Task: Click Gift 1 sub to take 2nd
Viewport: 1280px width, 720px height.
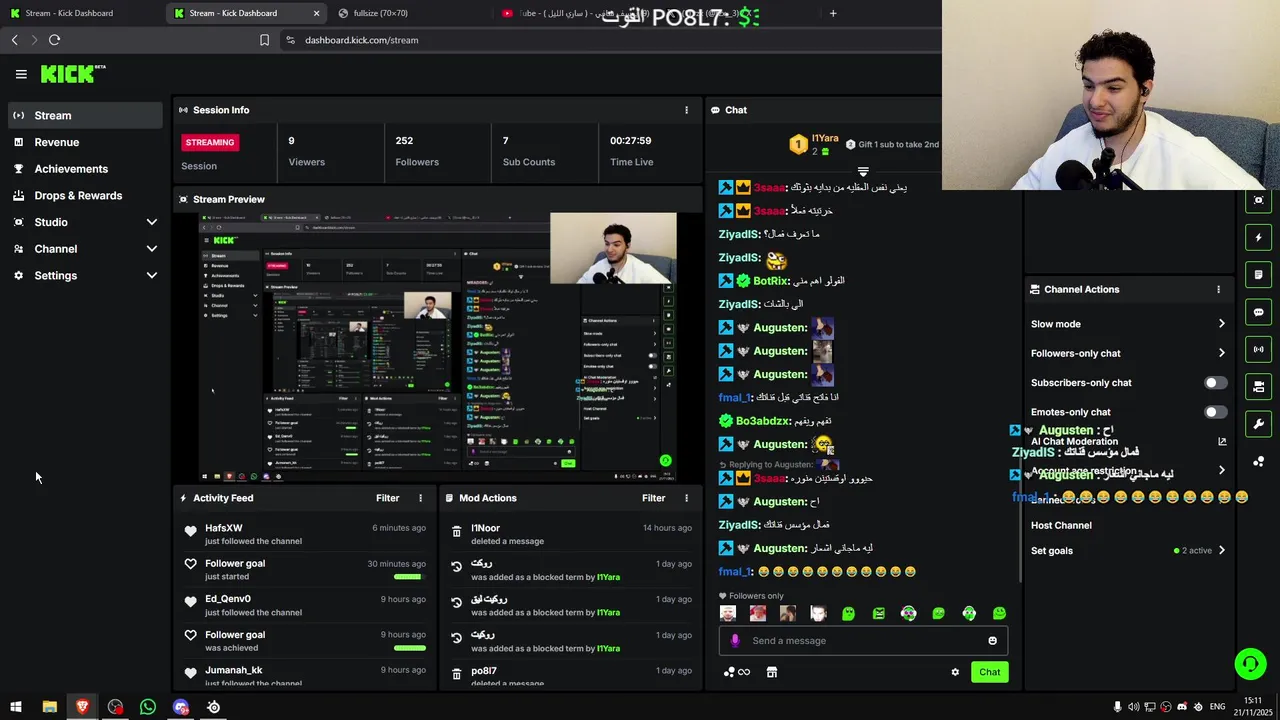Action: pos(892,145)
